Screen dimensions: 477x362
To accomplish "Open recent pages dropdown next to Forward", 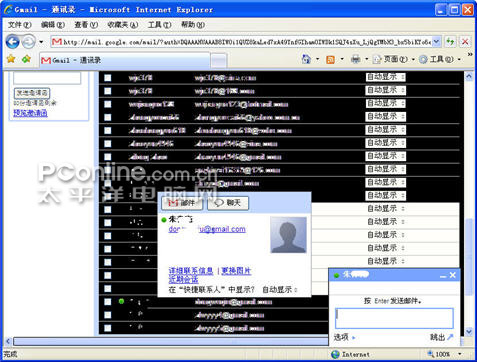I will (x=41, y=42).
